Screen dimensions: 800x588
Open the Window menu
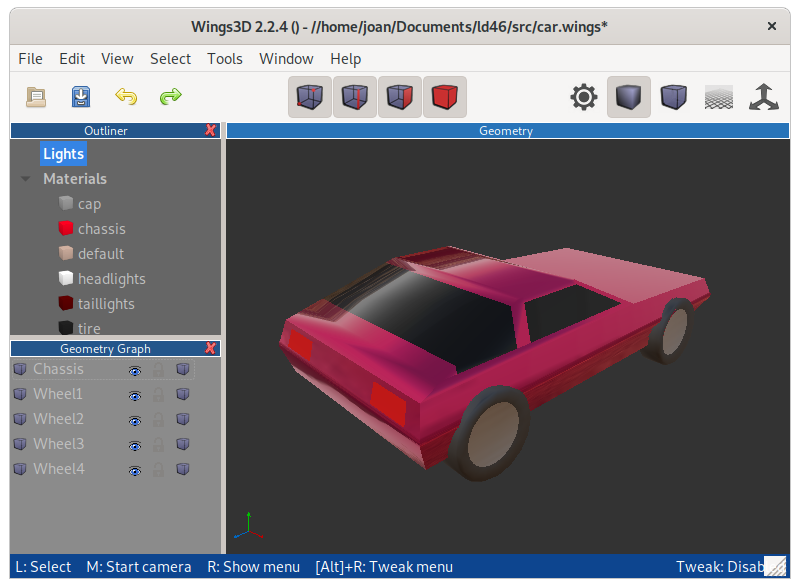[286, 59]
